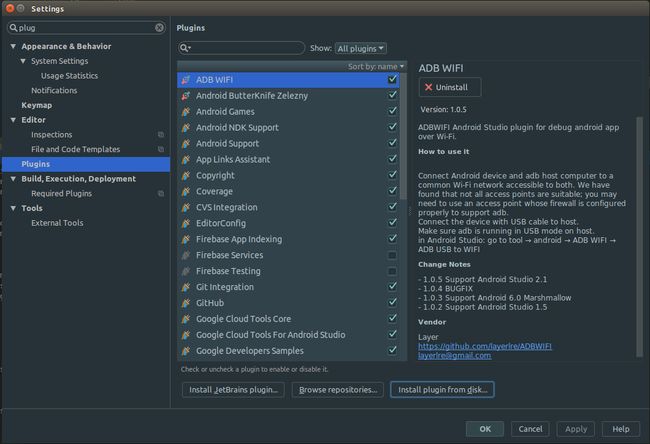Click the plugin list vertical scrollbar
The height and width of the screenshot is (444, 650).
click(x=403, y=137)
